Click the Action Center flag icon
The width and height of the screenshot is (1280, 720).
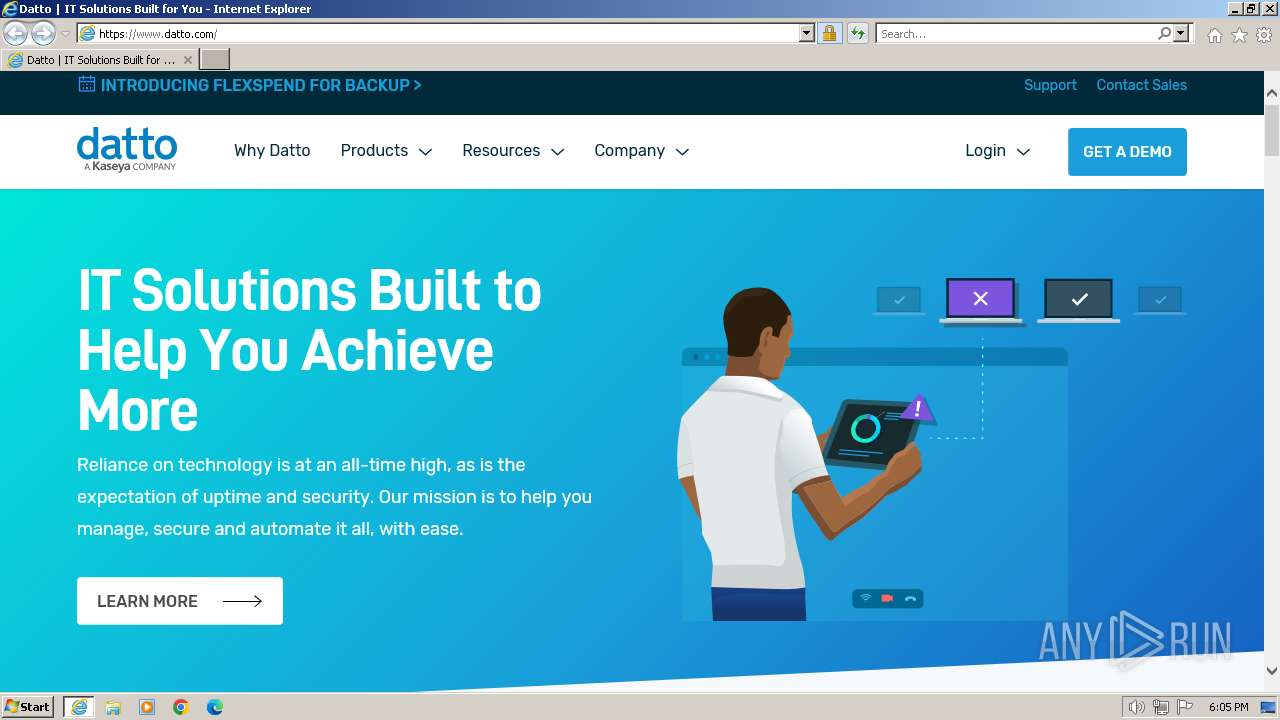[1185, 707]
